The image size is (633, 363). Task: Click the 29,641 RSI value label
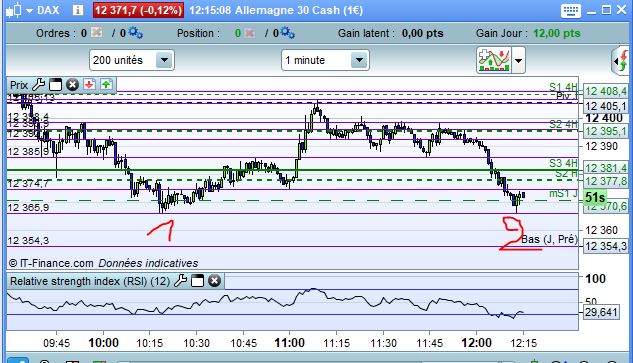[x=601, y=312]
